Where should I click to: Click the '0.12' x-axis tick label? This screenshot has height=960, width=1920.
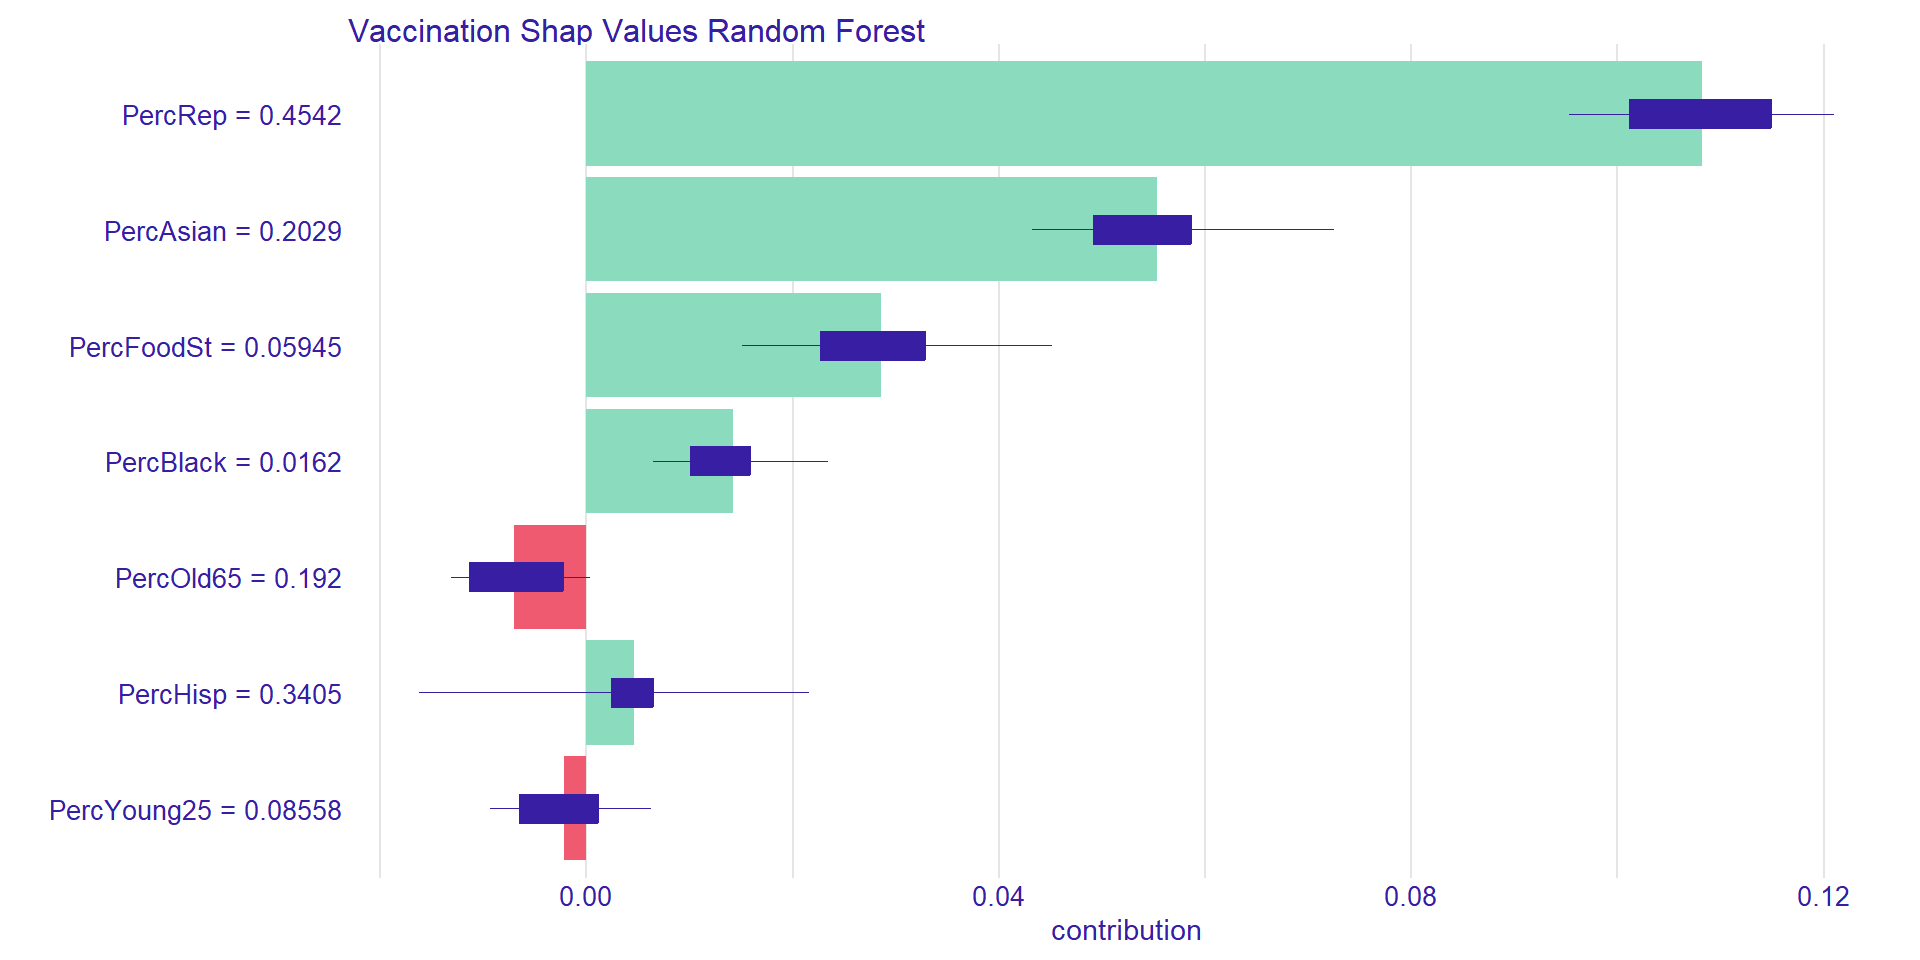1823,897
